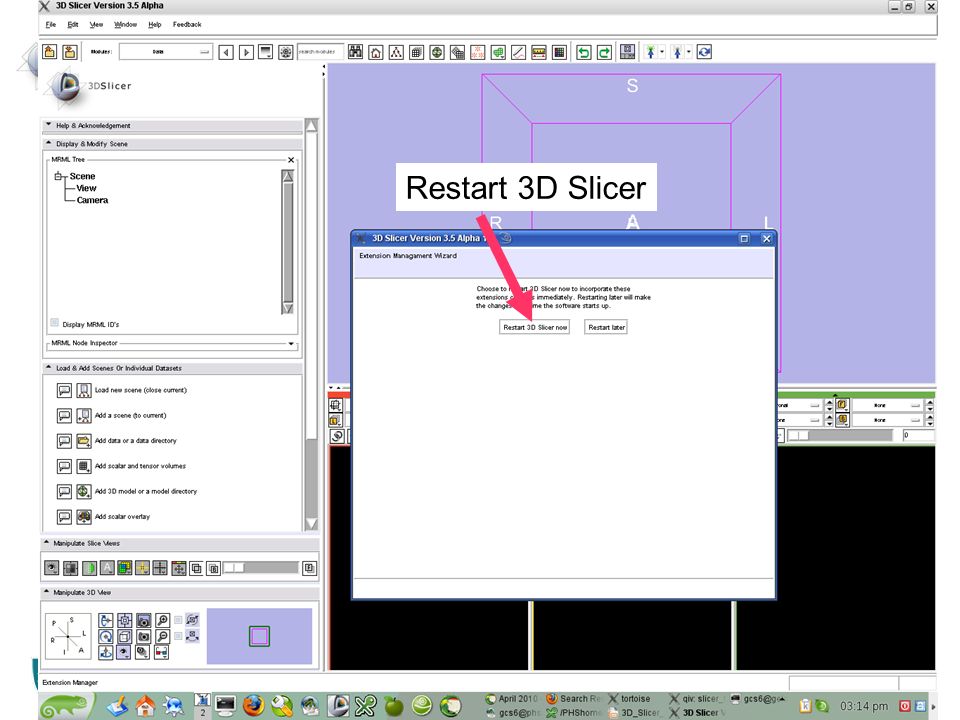This screenshot has height=720, width=960.
Task: Collapse the Scene node in MRML Tree
Action: pos(59,176)
